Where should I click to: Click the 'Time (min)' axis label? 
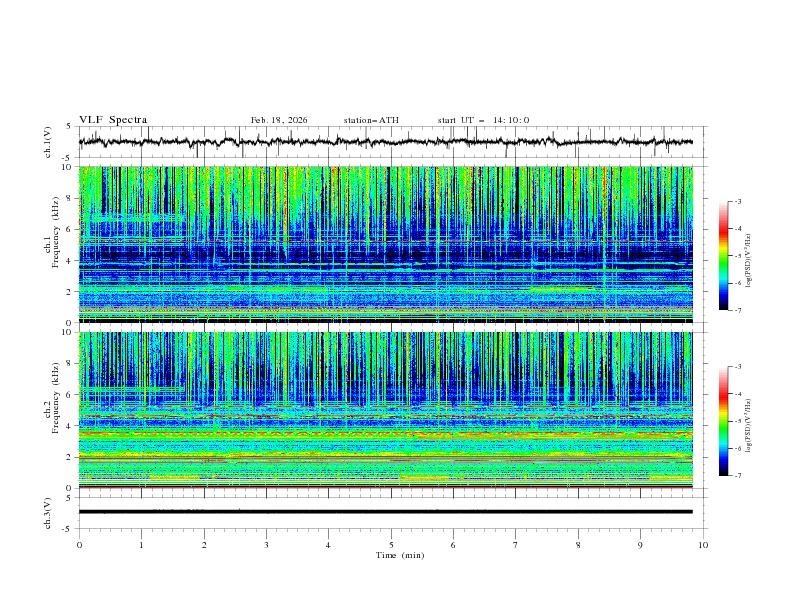(400, 555)
